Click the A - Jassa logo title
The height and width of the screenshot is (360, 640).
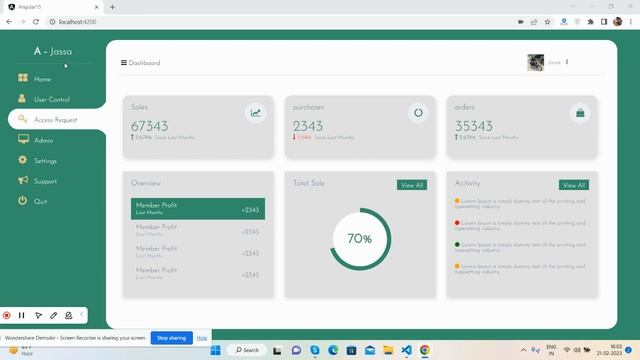click(53, 51)
